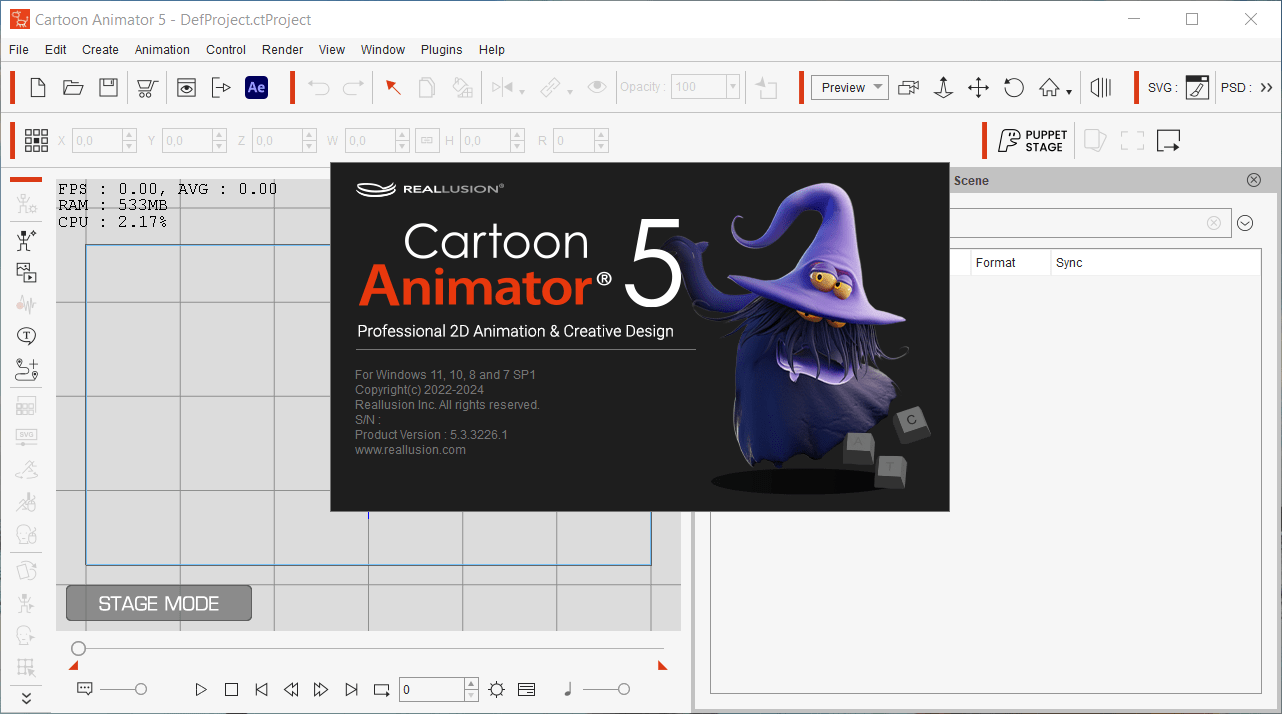This screenshot has width=1282, height=714.
Task: Click the STAGE MODE button
Action: 159,603
